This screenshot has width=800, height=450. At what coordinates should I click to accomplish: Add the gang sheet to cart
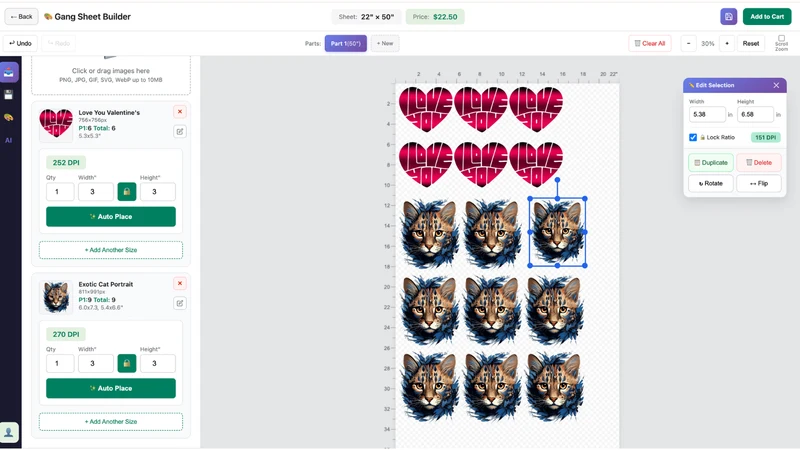[767, 17]
